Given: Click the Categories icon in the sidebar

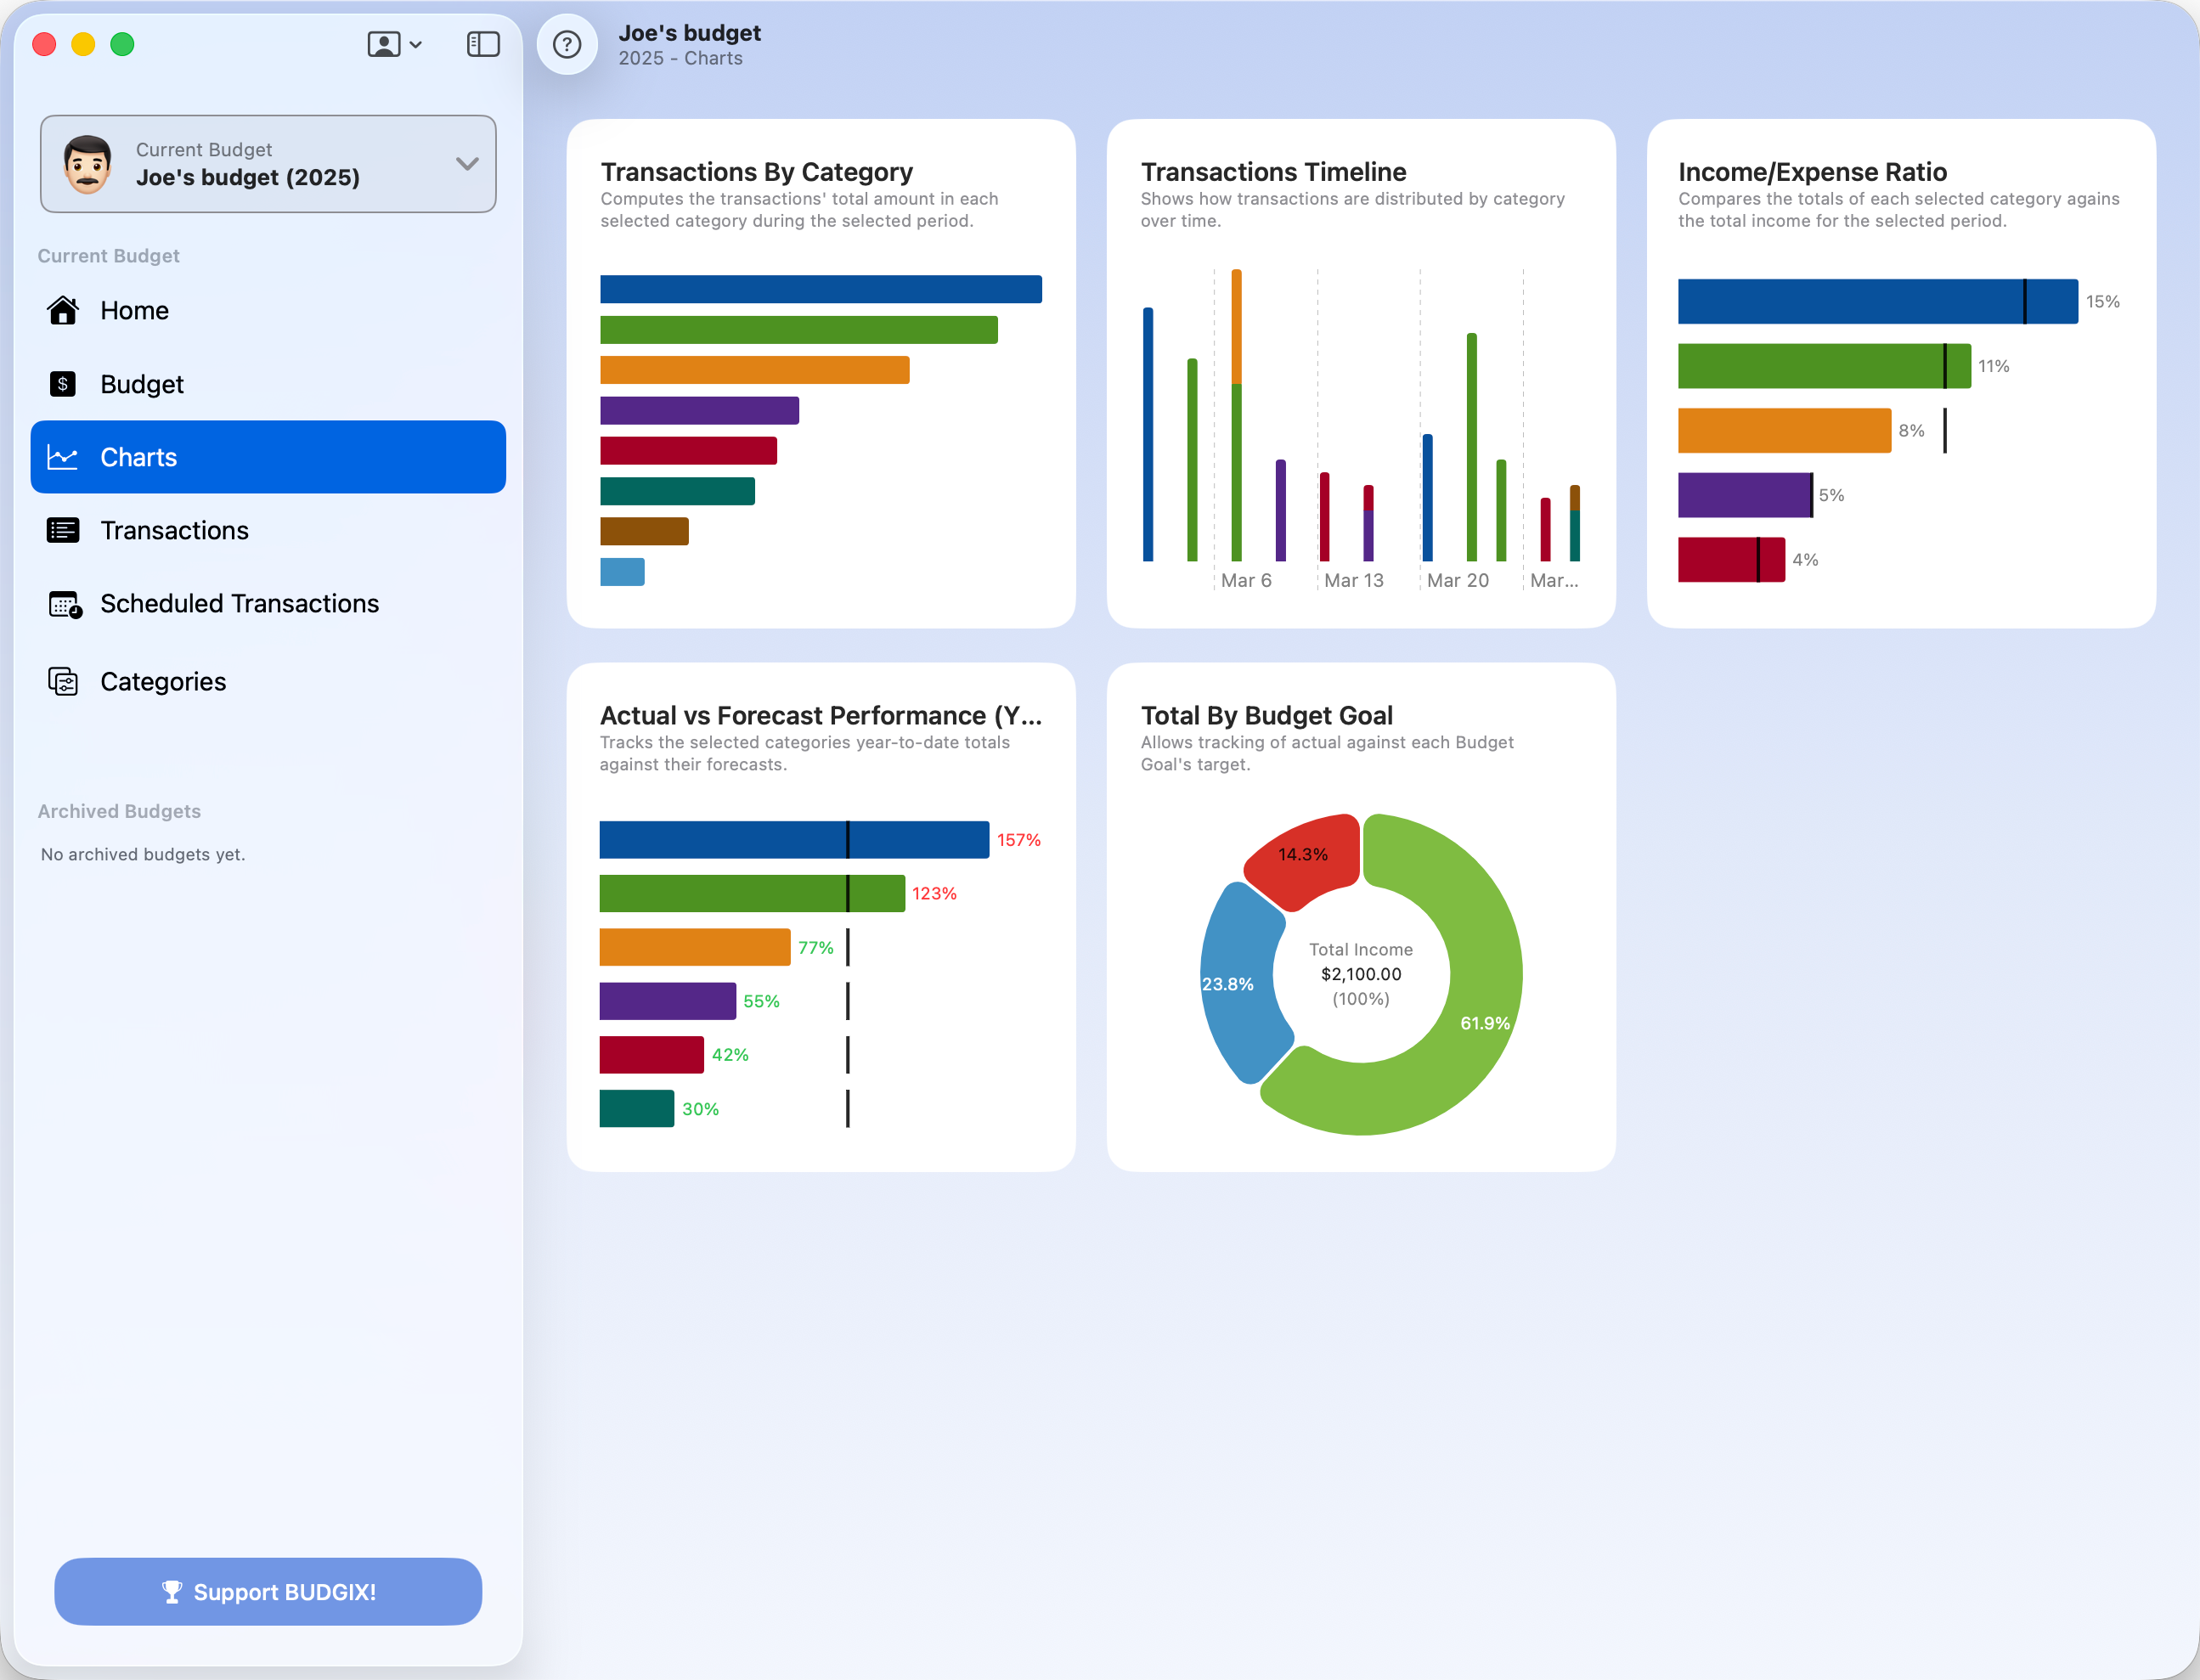Looking at the screenshot, I should [64, 681].
